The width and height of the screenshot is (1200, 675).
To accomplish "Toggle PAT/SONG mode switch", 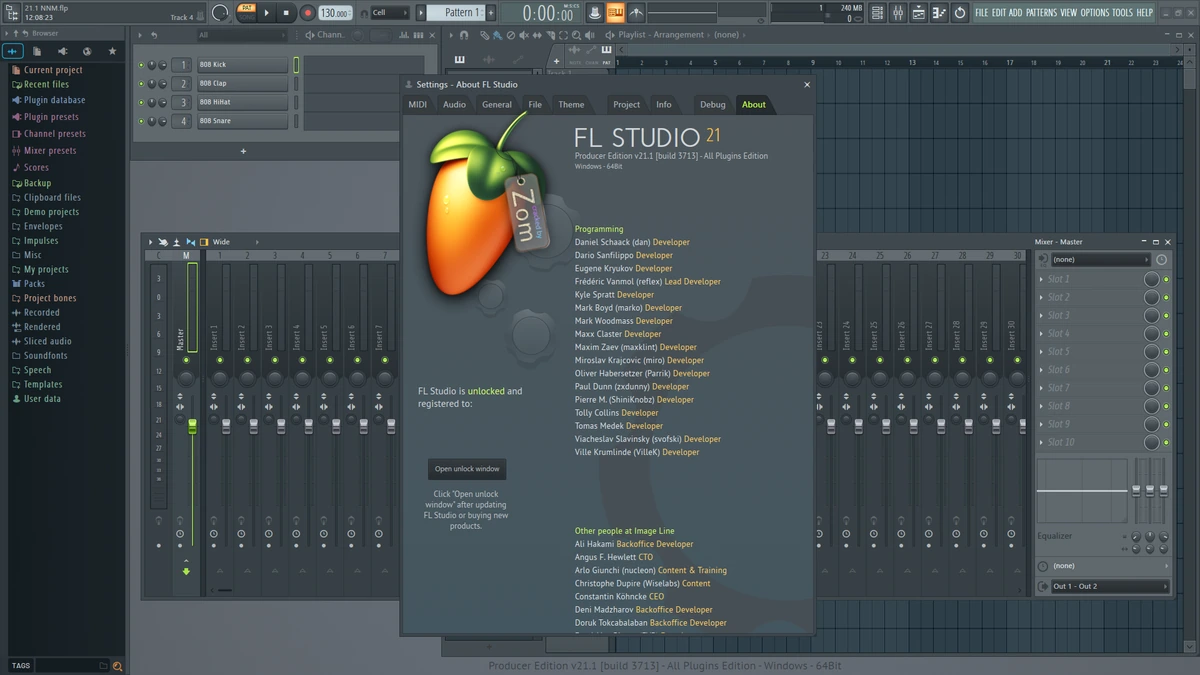I will (x=245, y=12).
